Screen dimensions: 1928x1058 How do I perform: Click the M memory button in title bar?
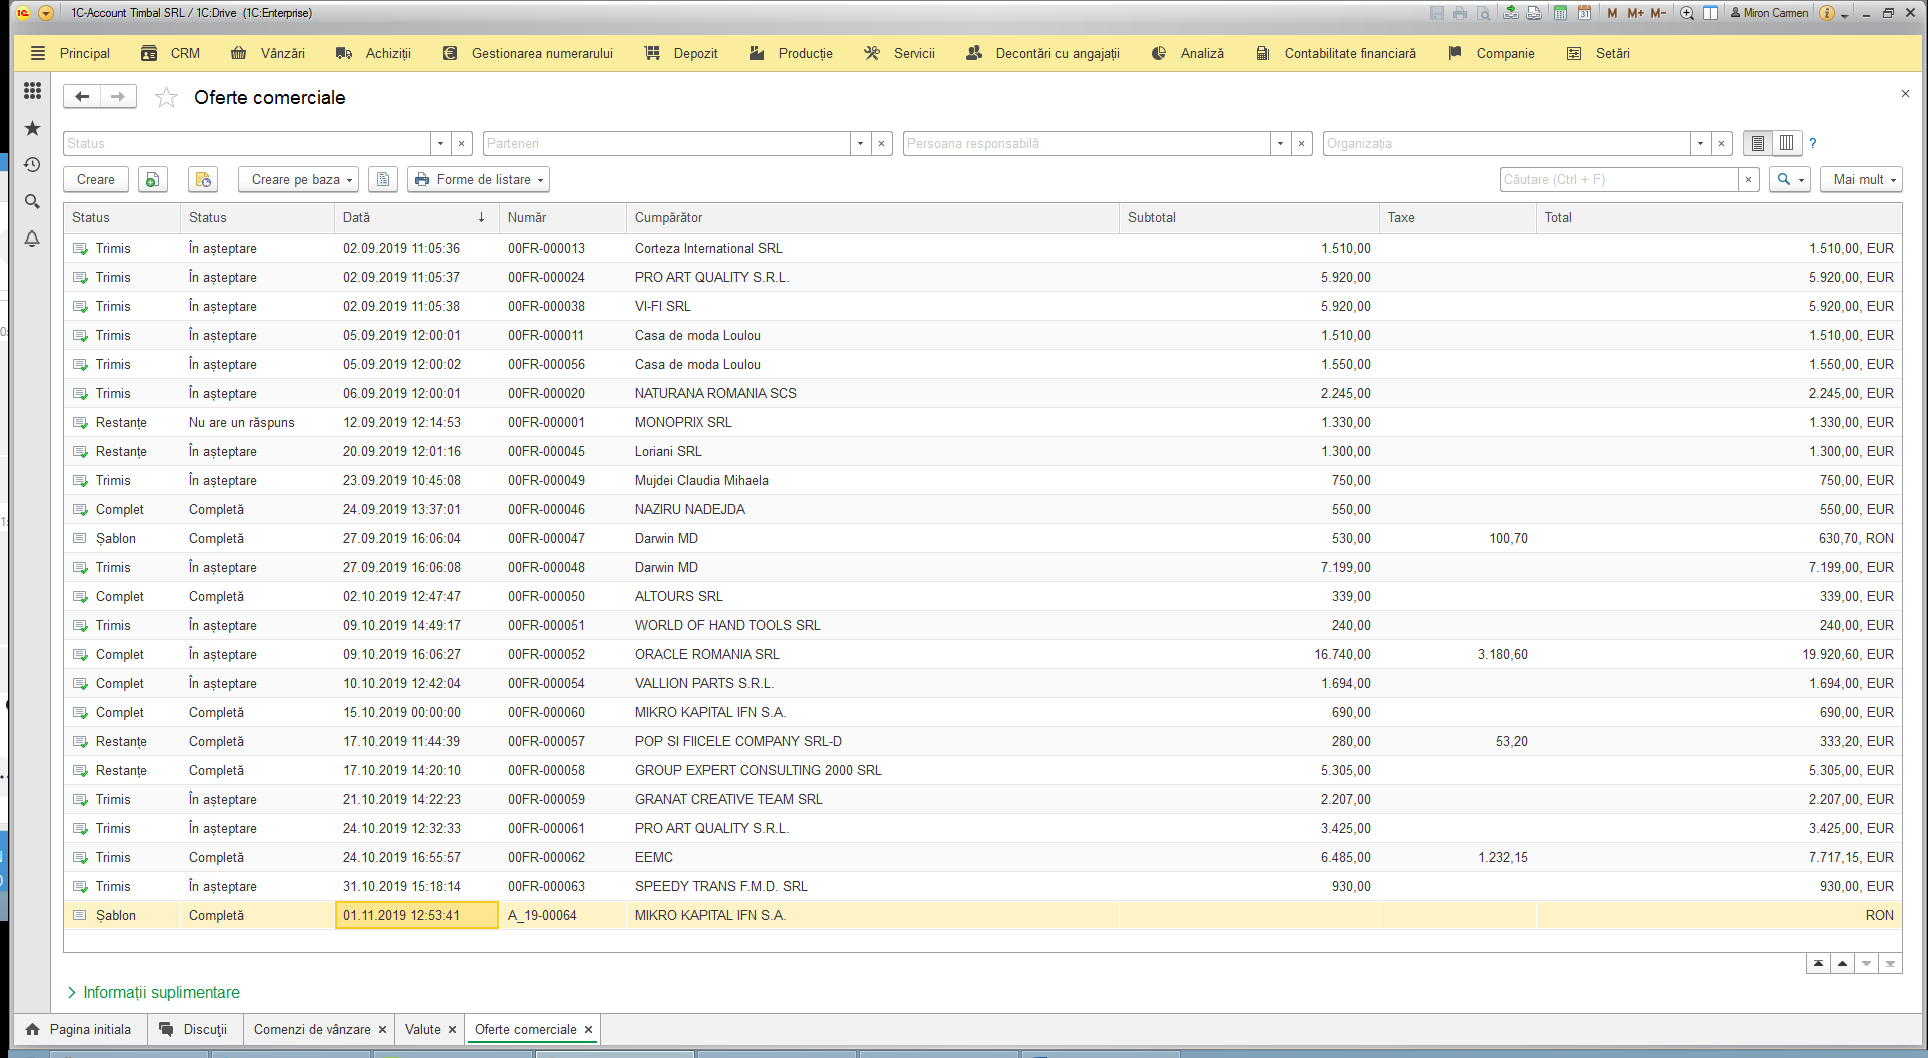coord(1612,13)
